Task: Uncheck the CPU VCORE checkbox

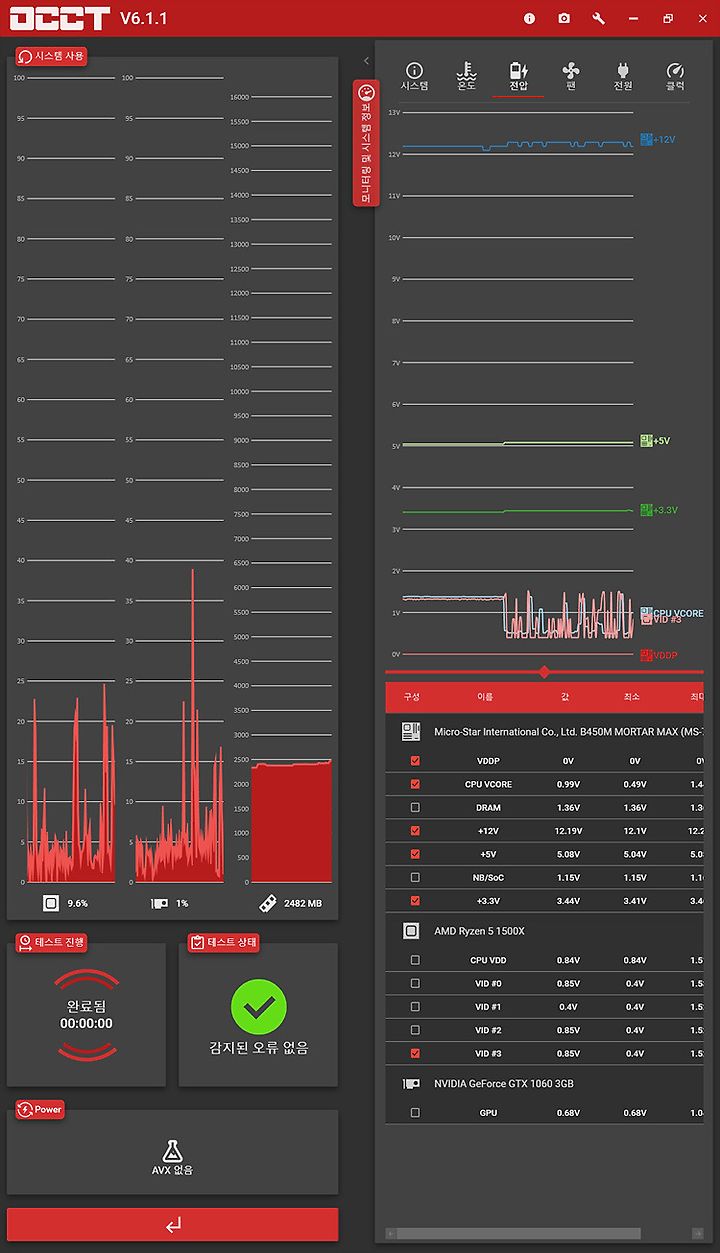Action: pos(415,784)
